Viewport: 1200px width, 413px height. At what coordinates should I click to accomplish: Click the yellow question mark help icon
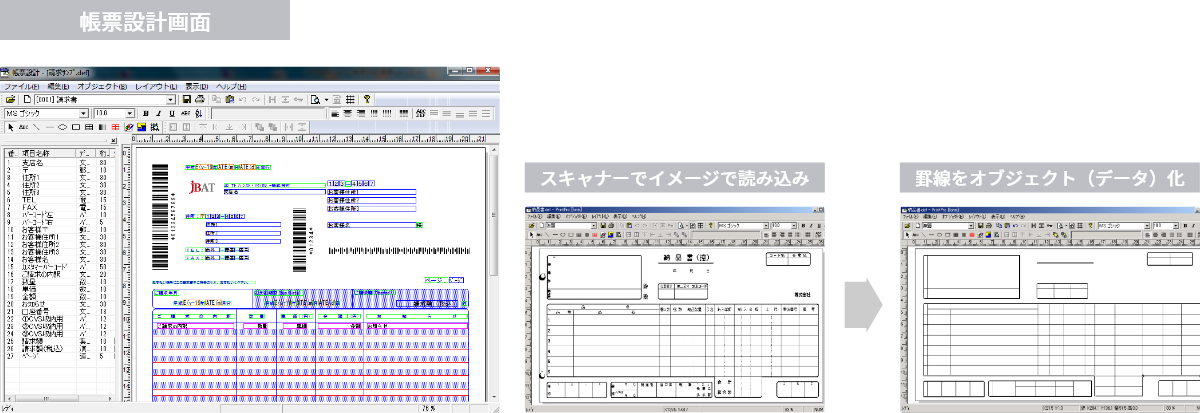[x=367, y=100]
